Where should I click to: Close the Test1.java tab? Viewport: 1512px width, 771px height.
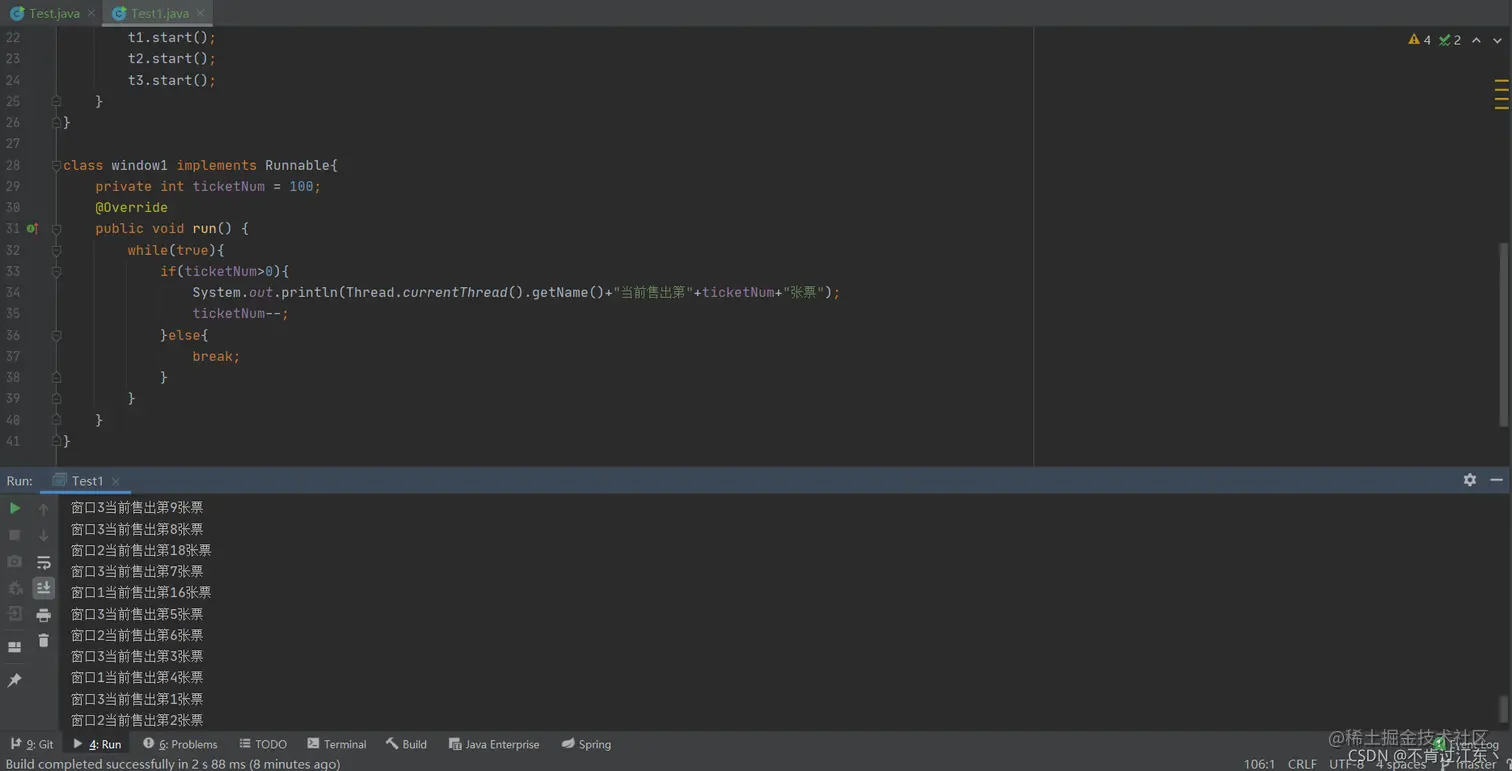click(x=200, y=13)
